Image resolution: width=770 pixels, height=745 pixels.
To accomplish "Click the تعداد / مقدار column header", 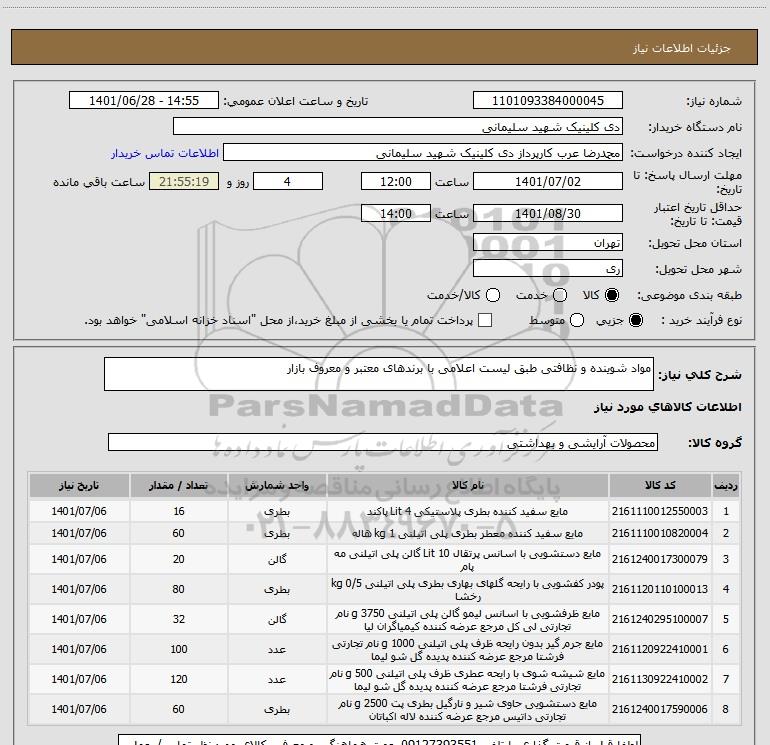I will point(179,486).
